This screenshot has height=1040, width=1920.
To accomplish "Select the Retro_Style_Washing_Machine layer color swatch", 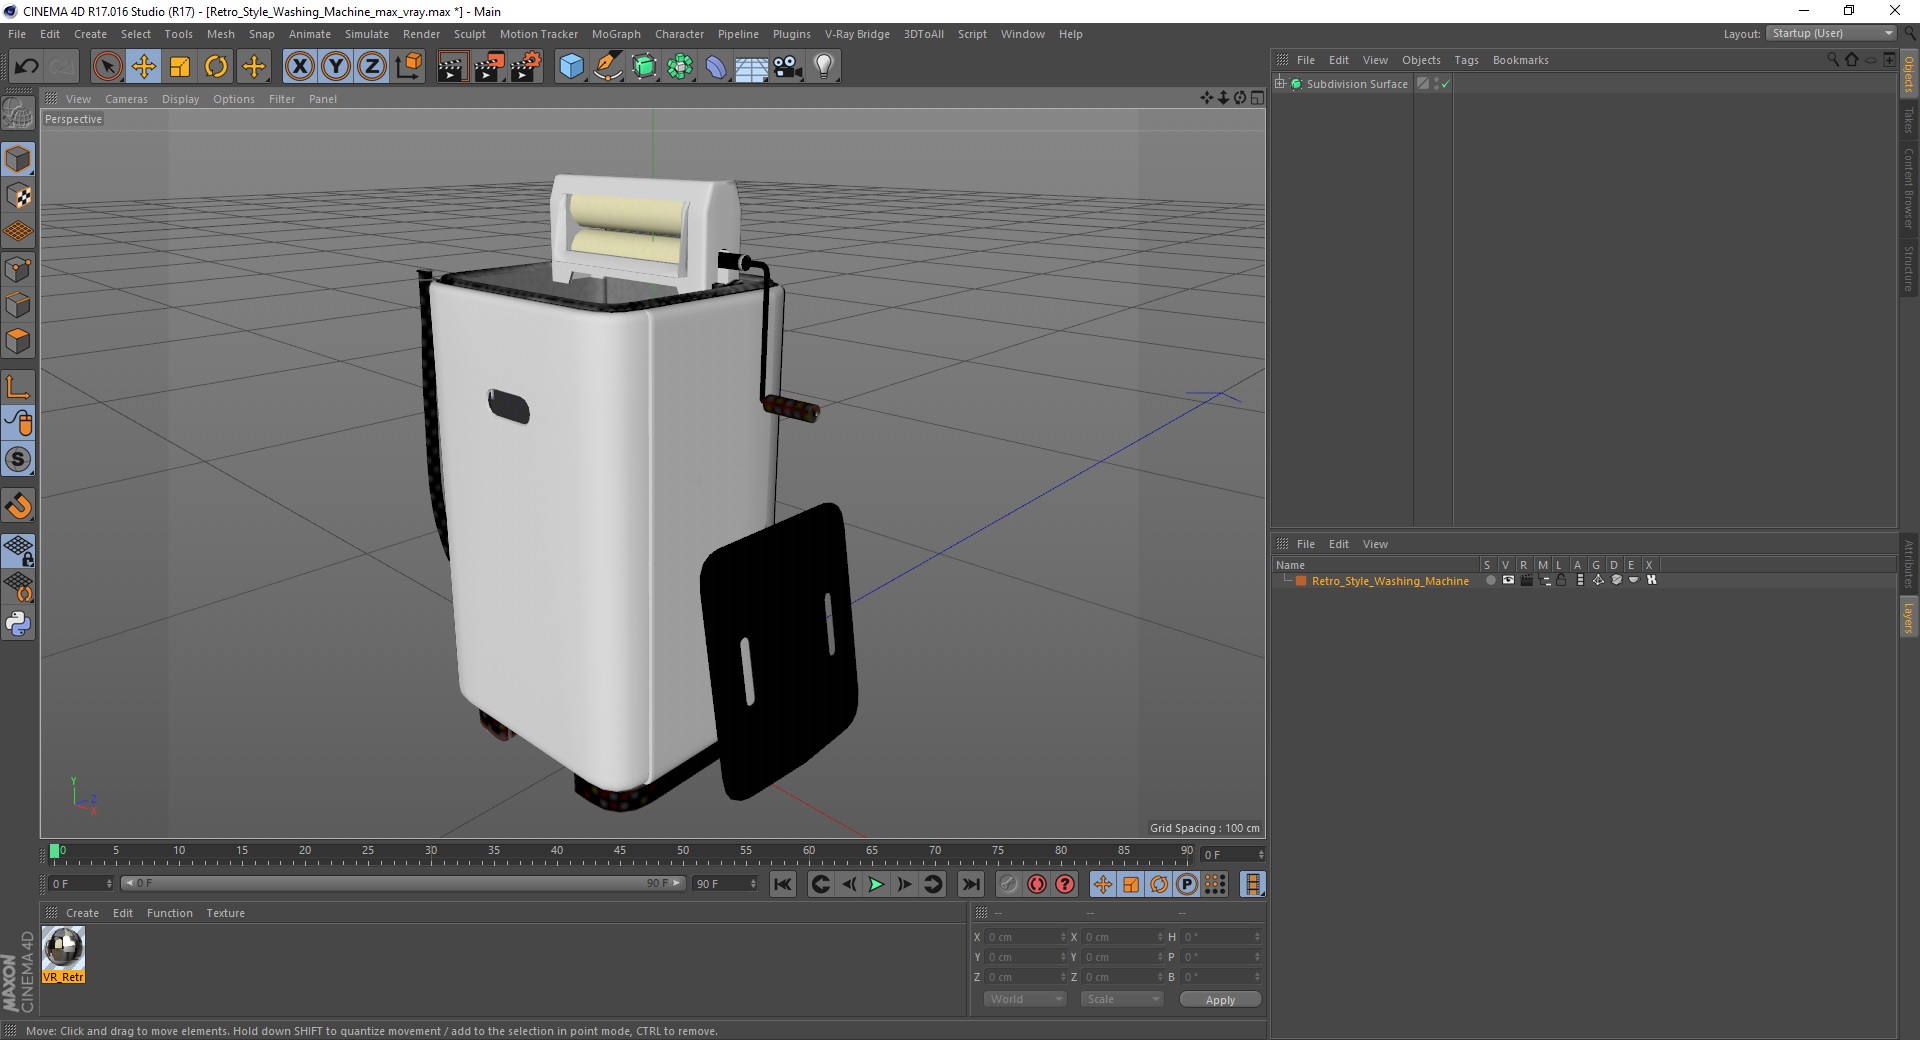I will [x=1301, y=581].
